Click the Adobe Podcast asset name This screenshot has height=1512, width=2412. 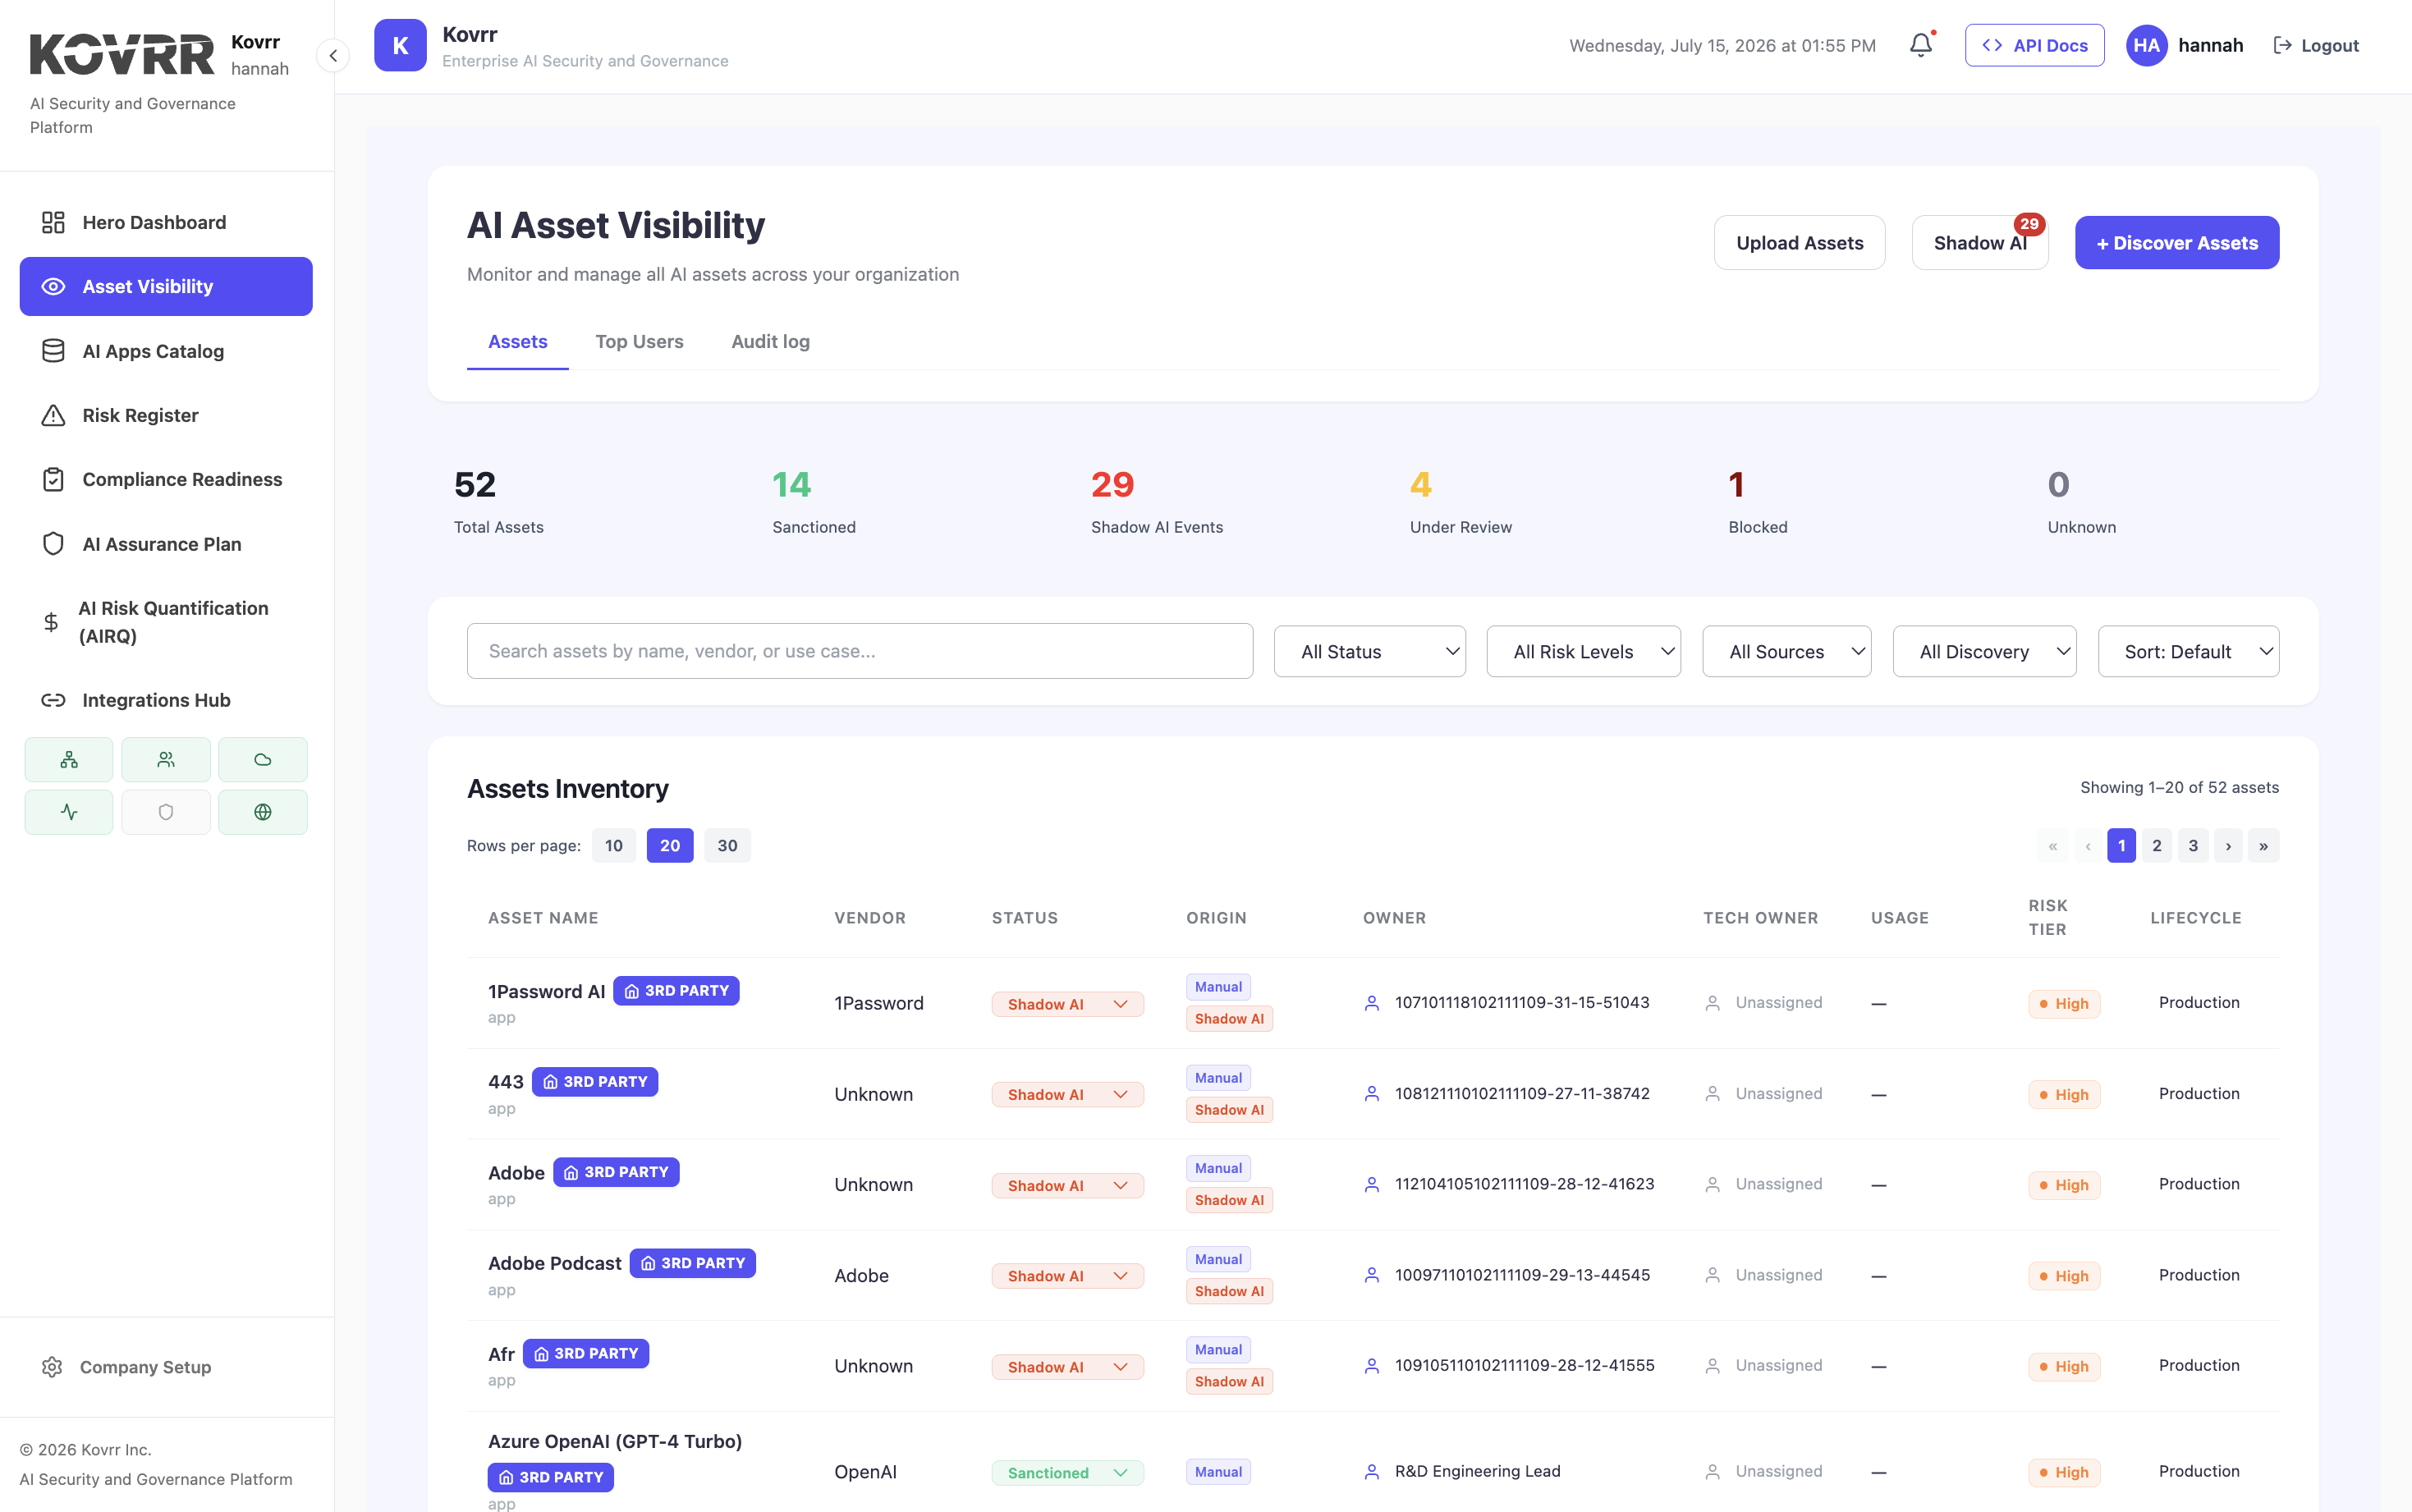(555, 1263)
